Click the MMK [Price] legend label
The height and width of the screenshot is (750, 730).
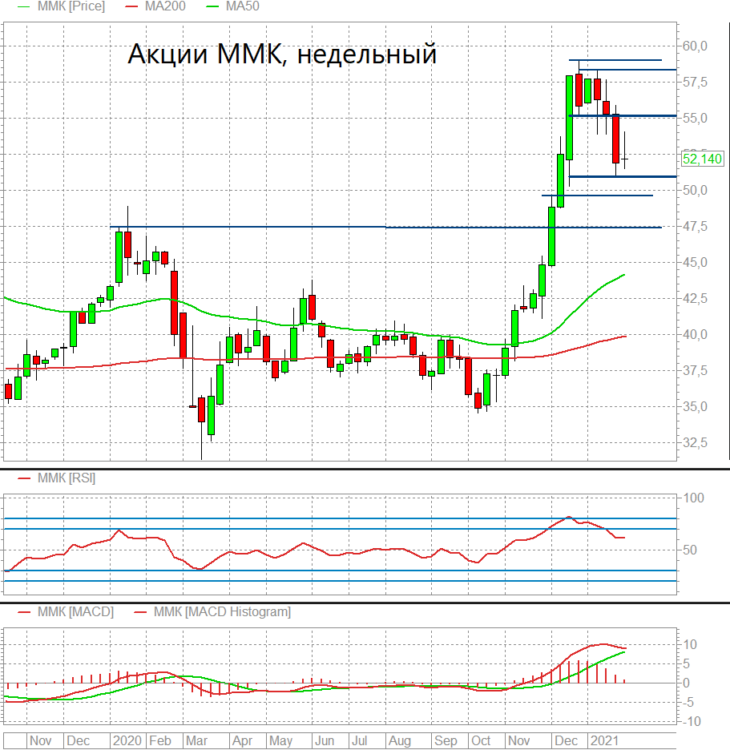71,6
